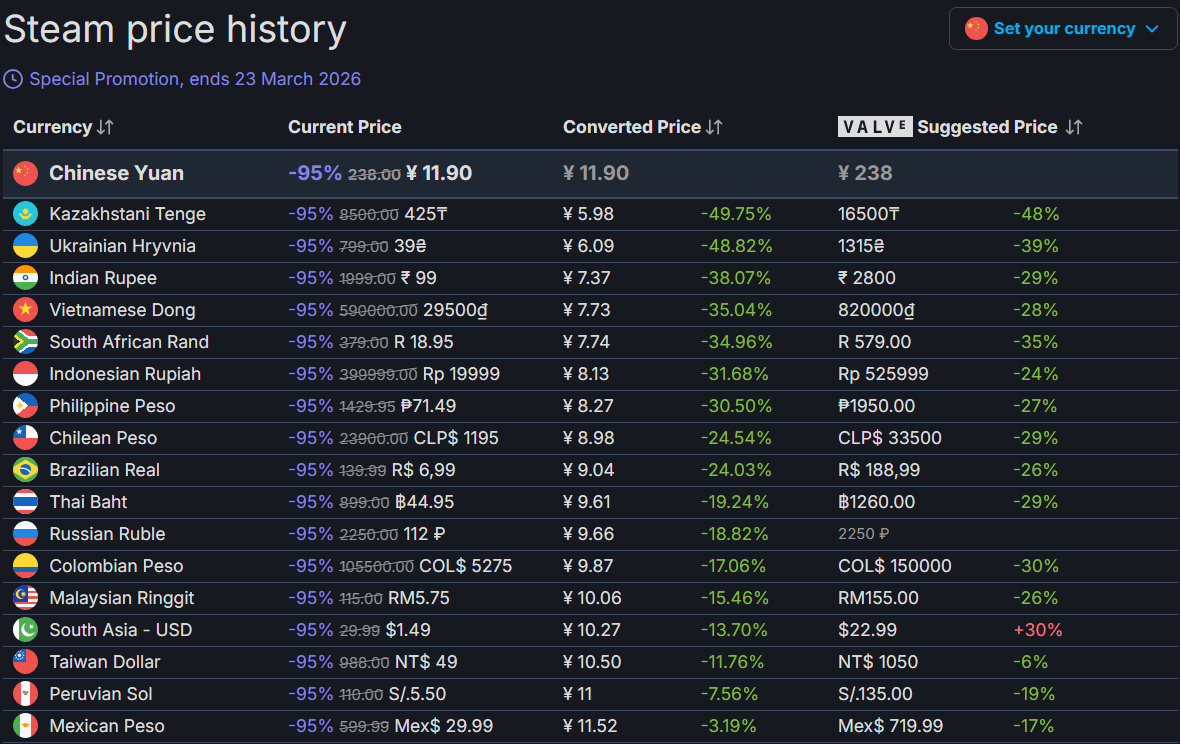
Task: Select the Chinese Yuan highlighted row
Action: point(116,173)
